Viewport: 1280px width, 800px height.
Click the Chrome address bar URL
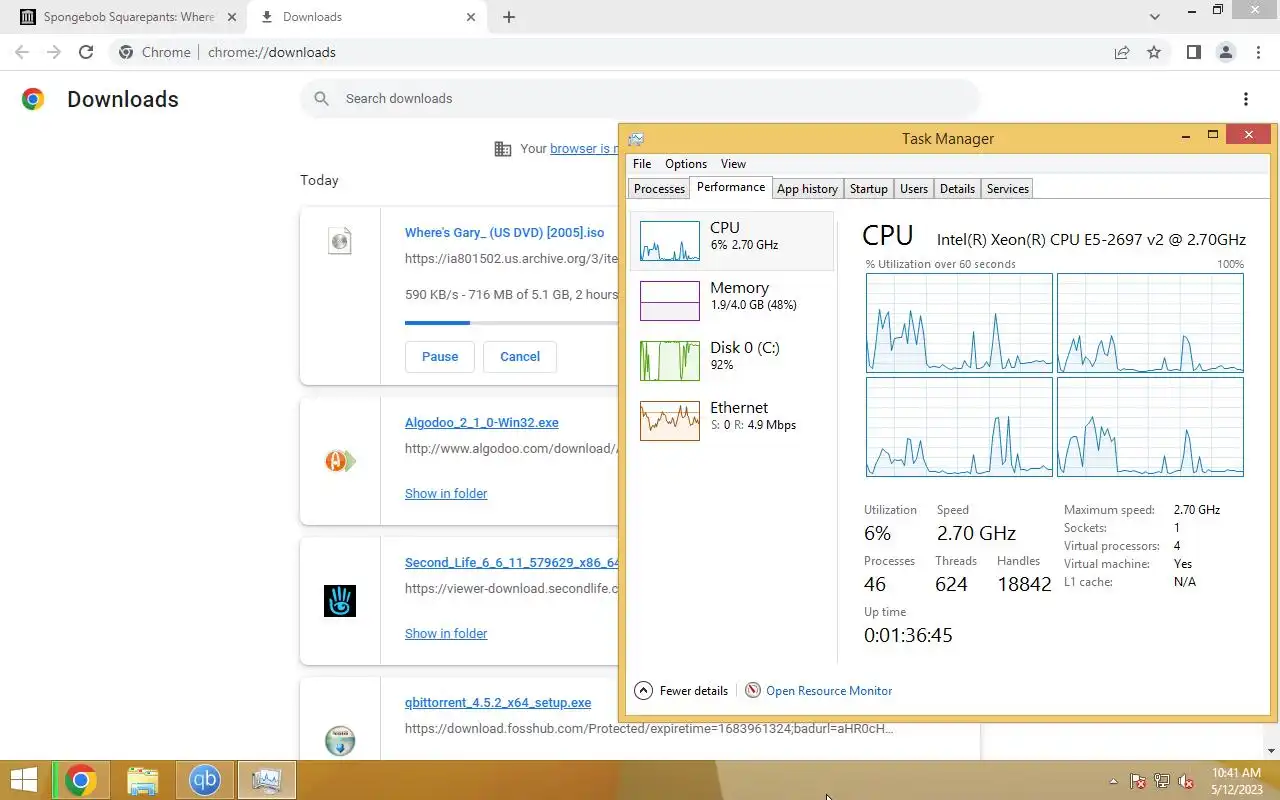pyautogui.click(x=272, y=52)
